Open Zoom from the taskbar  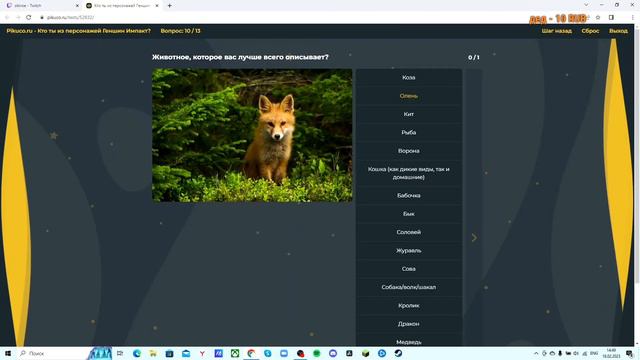pos(284,353)
